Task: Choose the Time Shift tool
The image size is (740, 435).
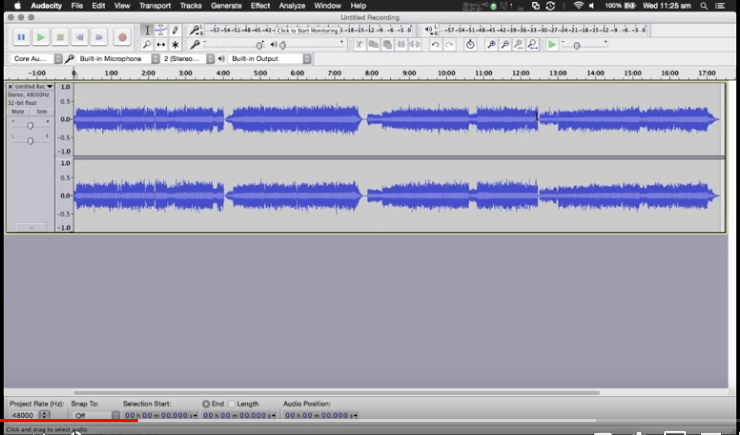Action: pos(161,45)
